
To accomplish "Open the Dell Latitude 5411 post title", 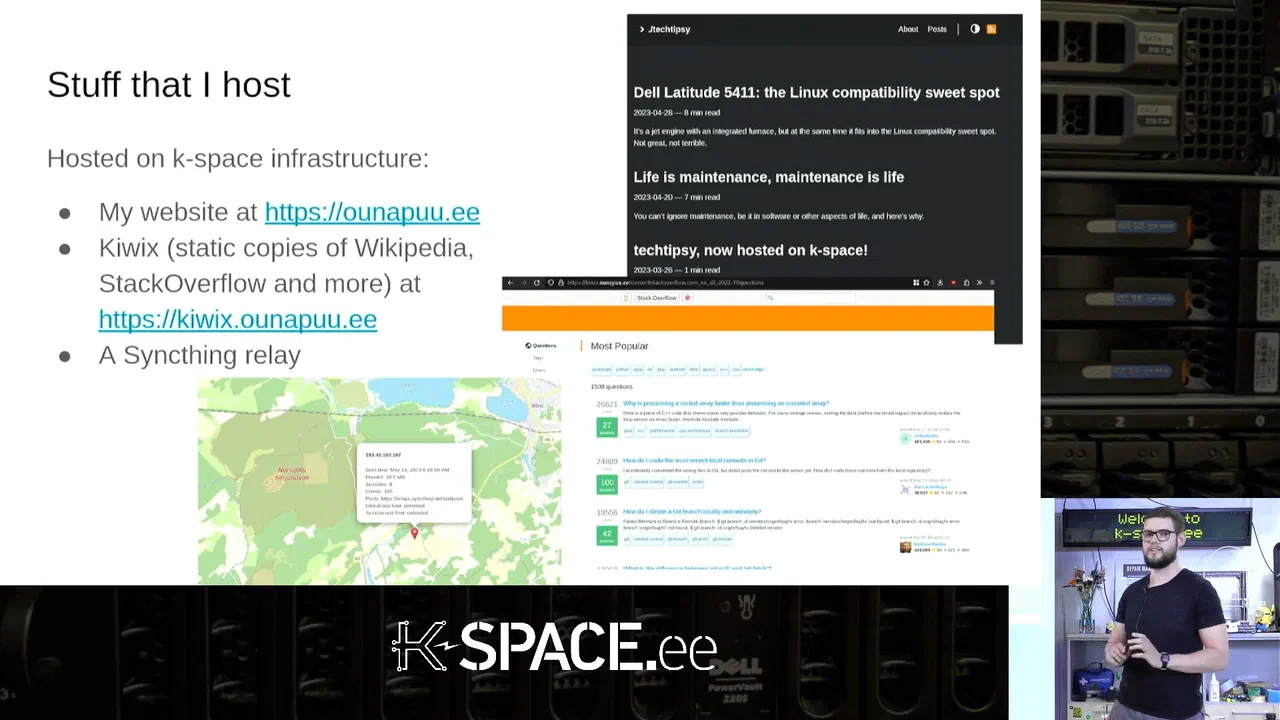I will [x=816, y=92].
